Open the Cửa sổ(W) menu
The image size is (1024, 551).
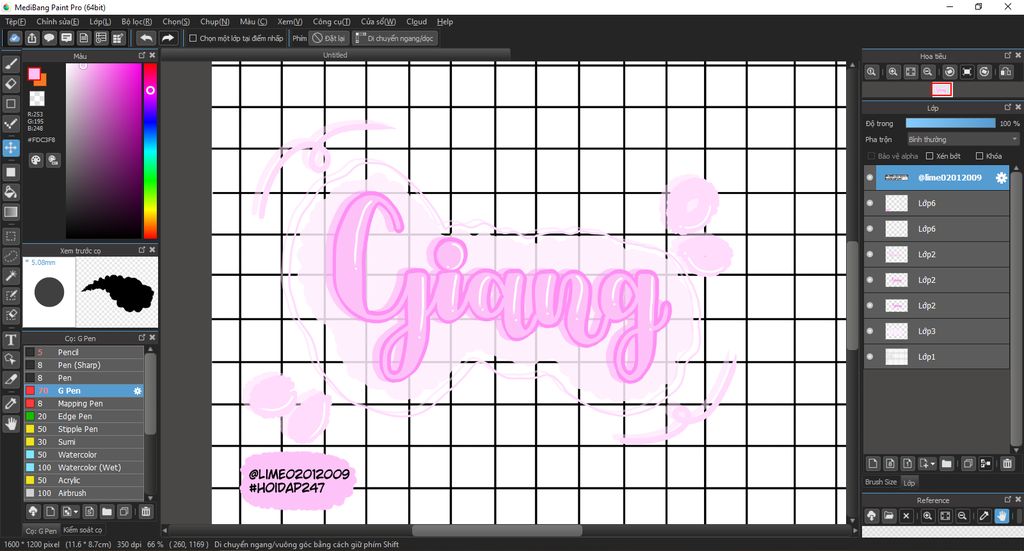pyautogui.click(x=378, y=22)
